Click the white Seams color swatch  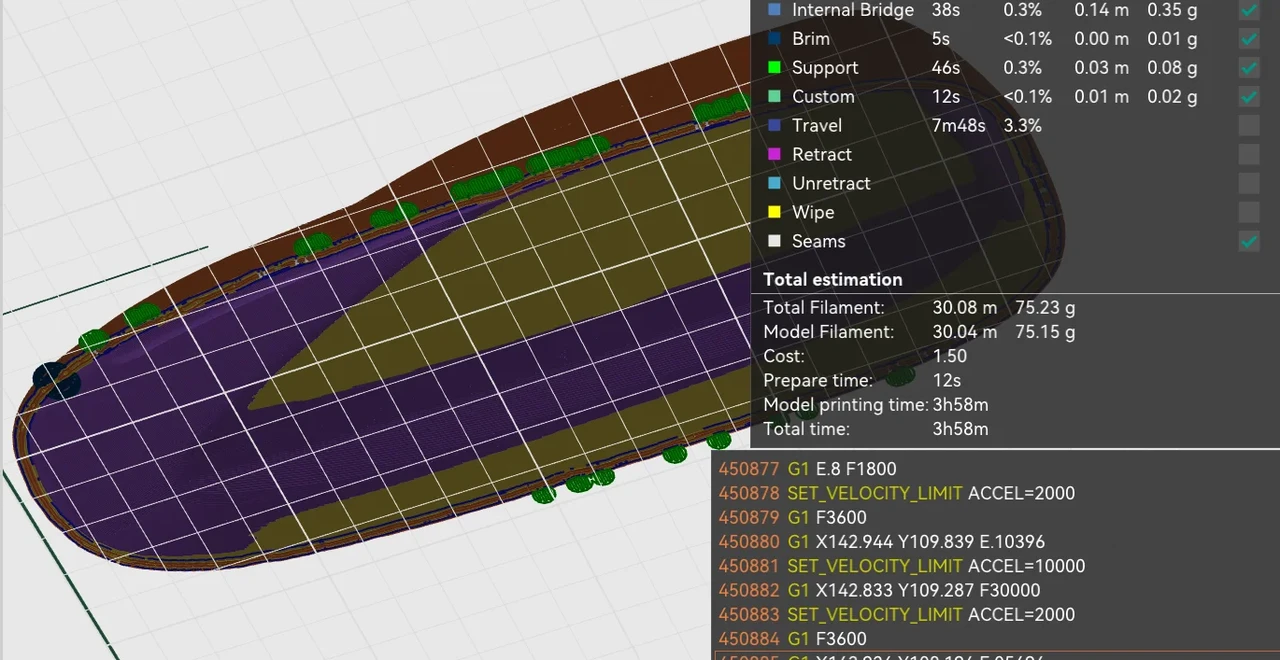click(x=774, y=242)
